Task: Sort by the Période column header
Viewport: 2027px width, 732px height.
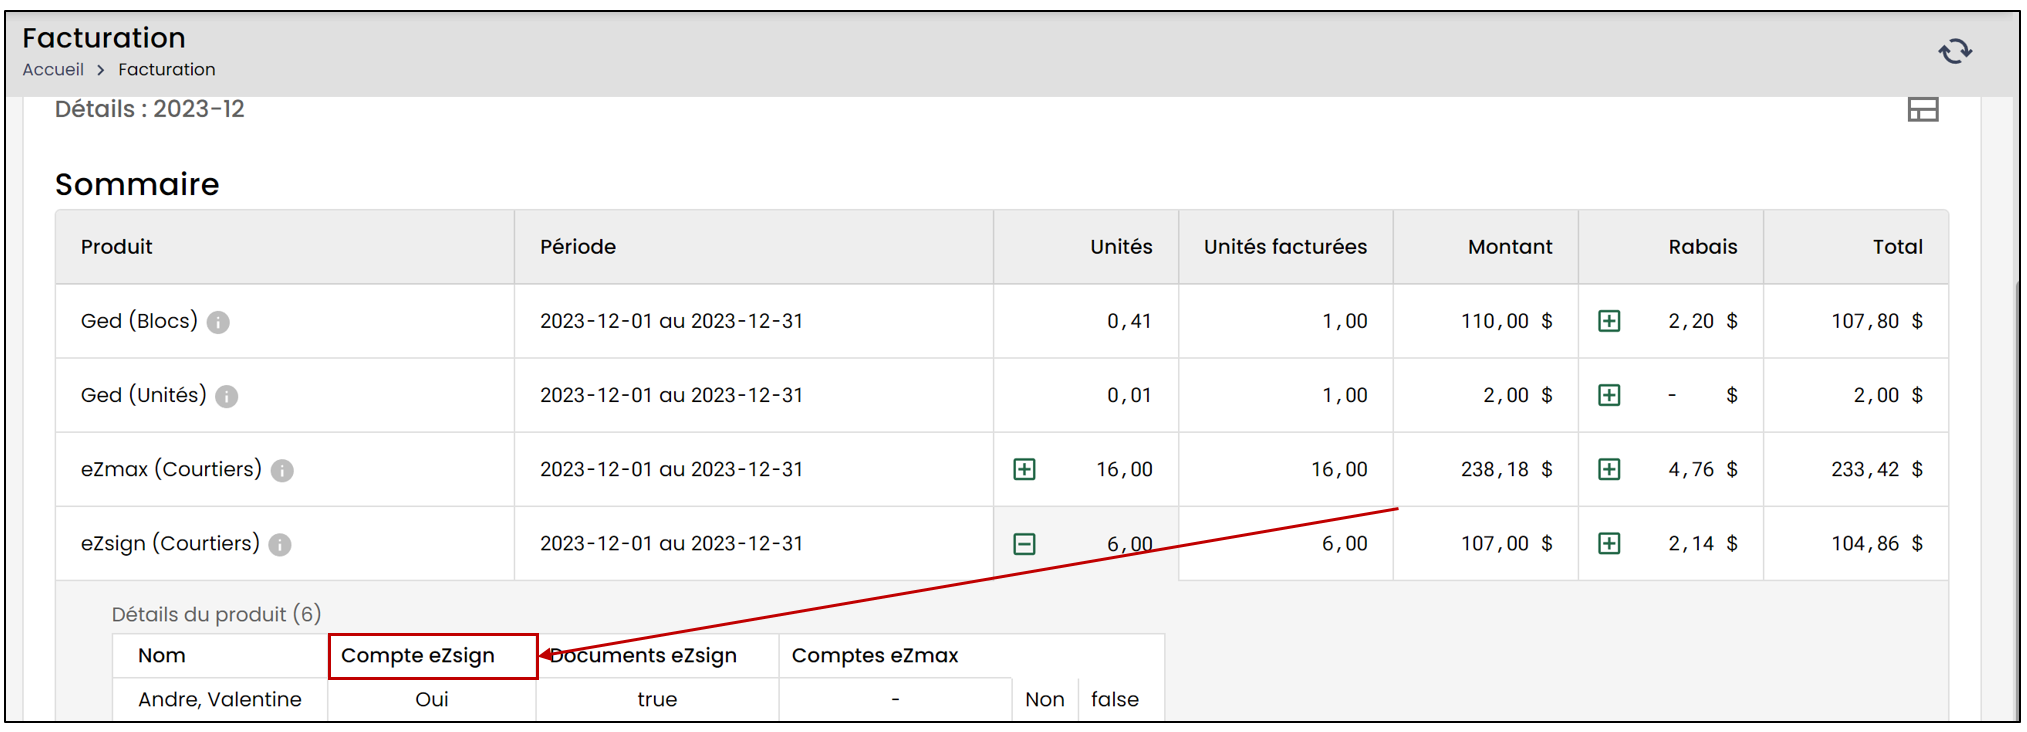Action: [x=578, y=247]
